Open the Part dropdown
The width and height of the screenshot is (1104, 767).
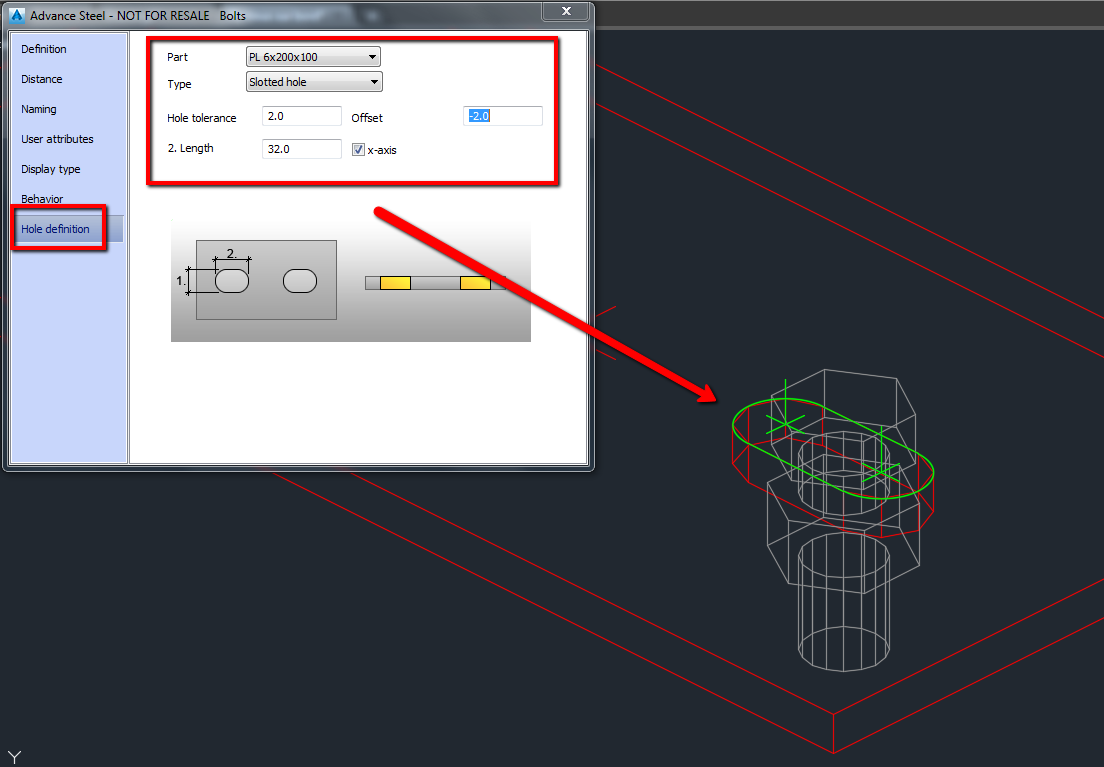tap(313, 56)
